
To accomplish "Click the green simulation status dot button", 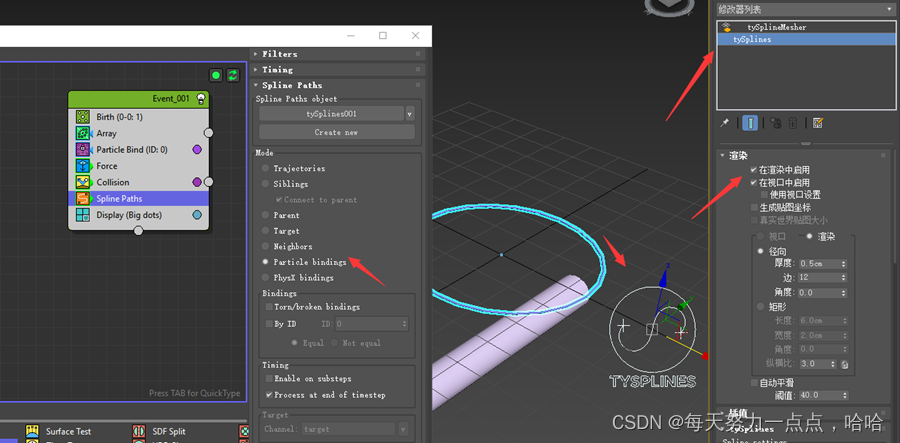I will (216, 75).
